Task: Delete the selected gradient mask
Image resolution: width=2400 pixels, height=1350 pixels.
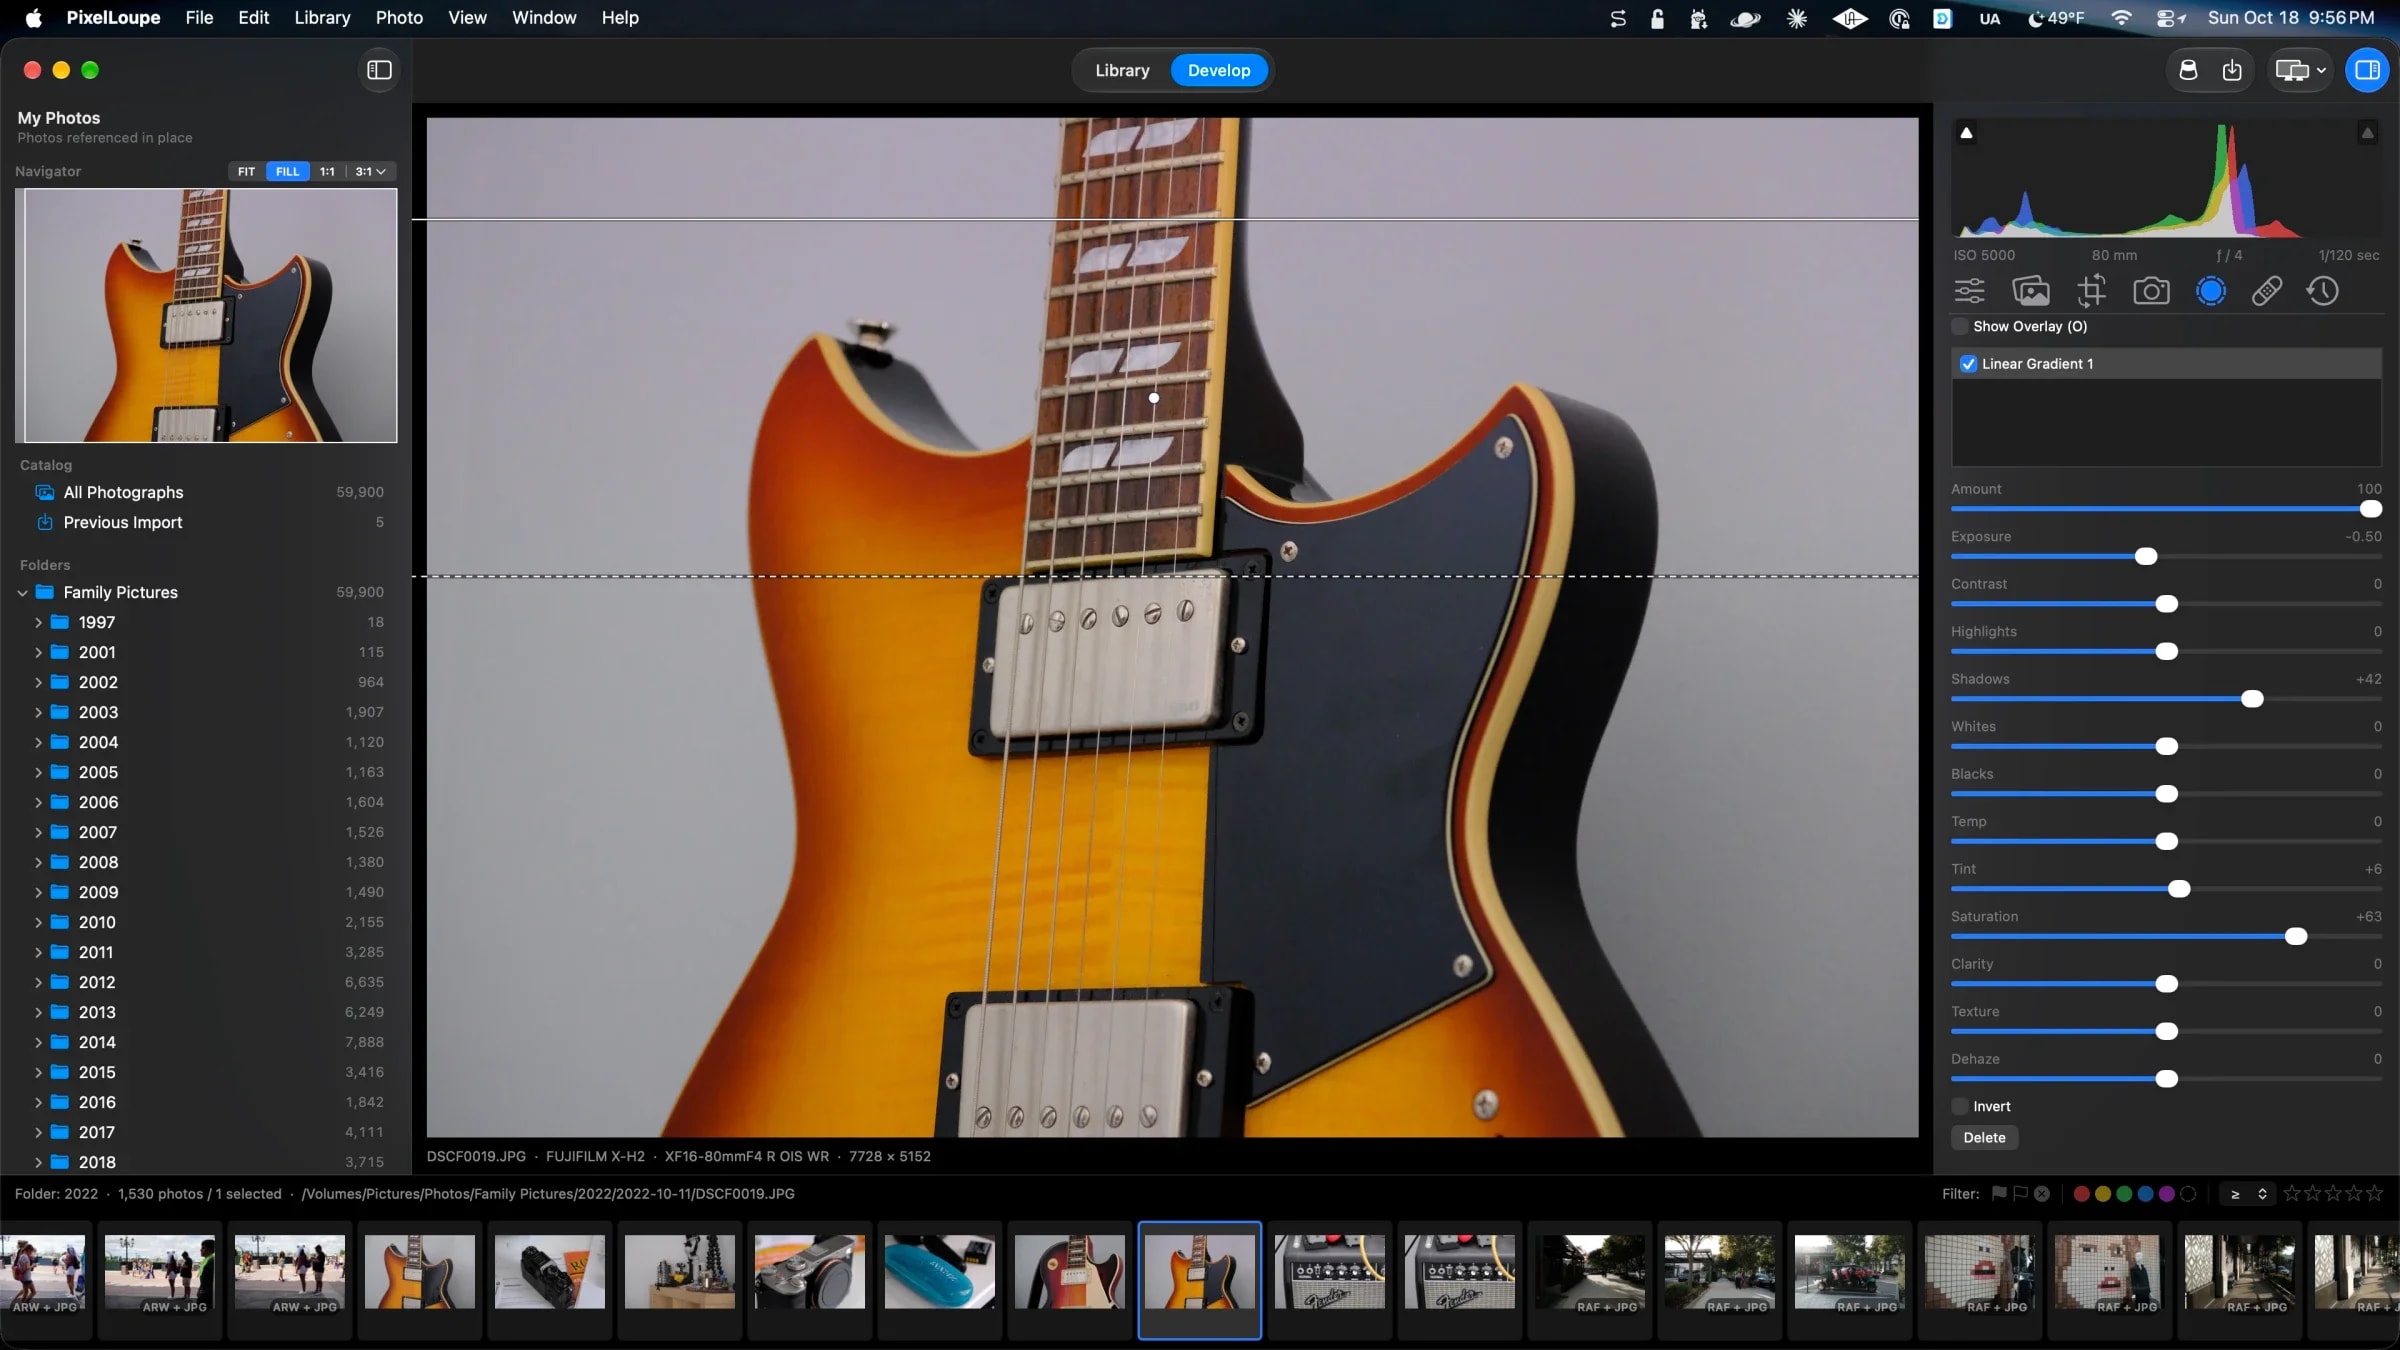Action: coord(1984,1138)
